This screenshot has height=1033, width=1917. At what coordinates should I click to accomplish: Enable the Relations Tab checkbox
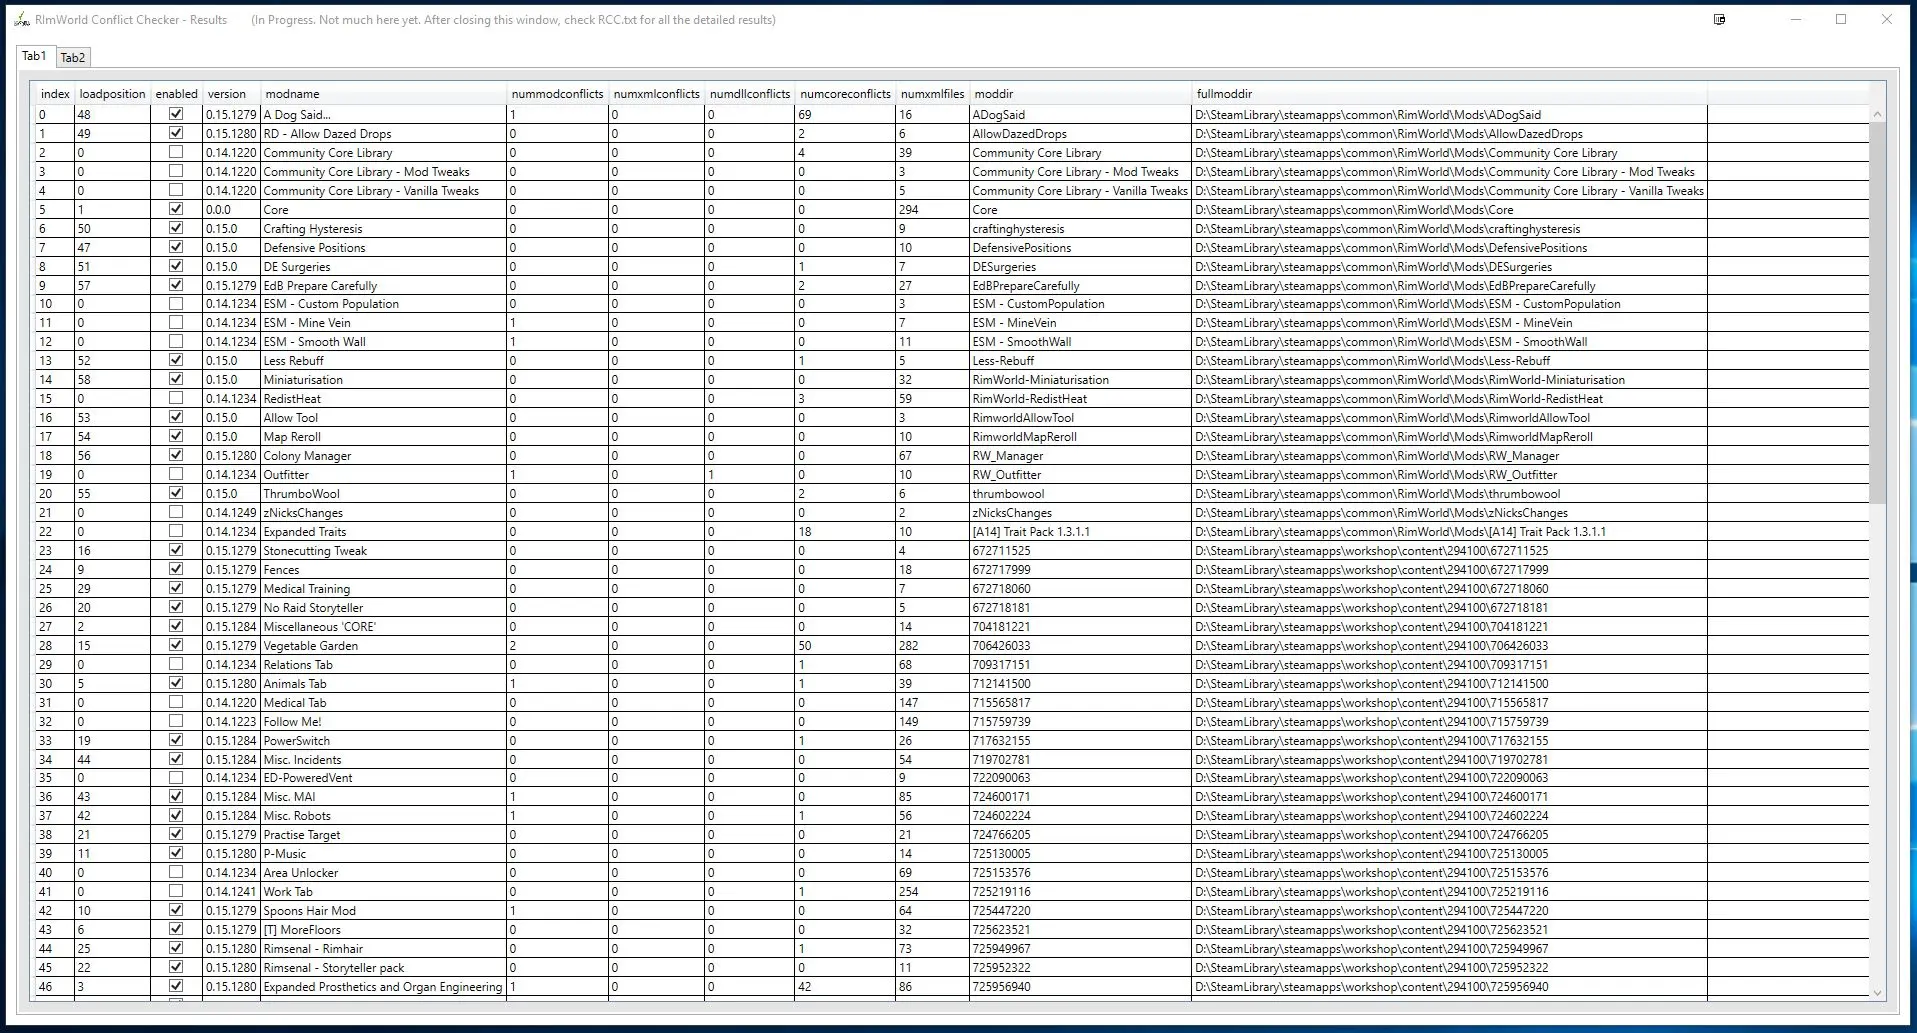(x=176, y=664)
